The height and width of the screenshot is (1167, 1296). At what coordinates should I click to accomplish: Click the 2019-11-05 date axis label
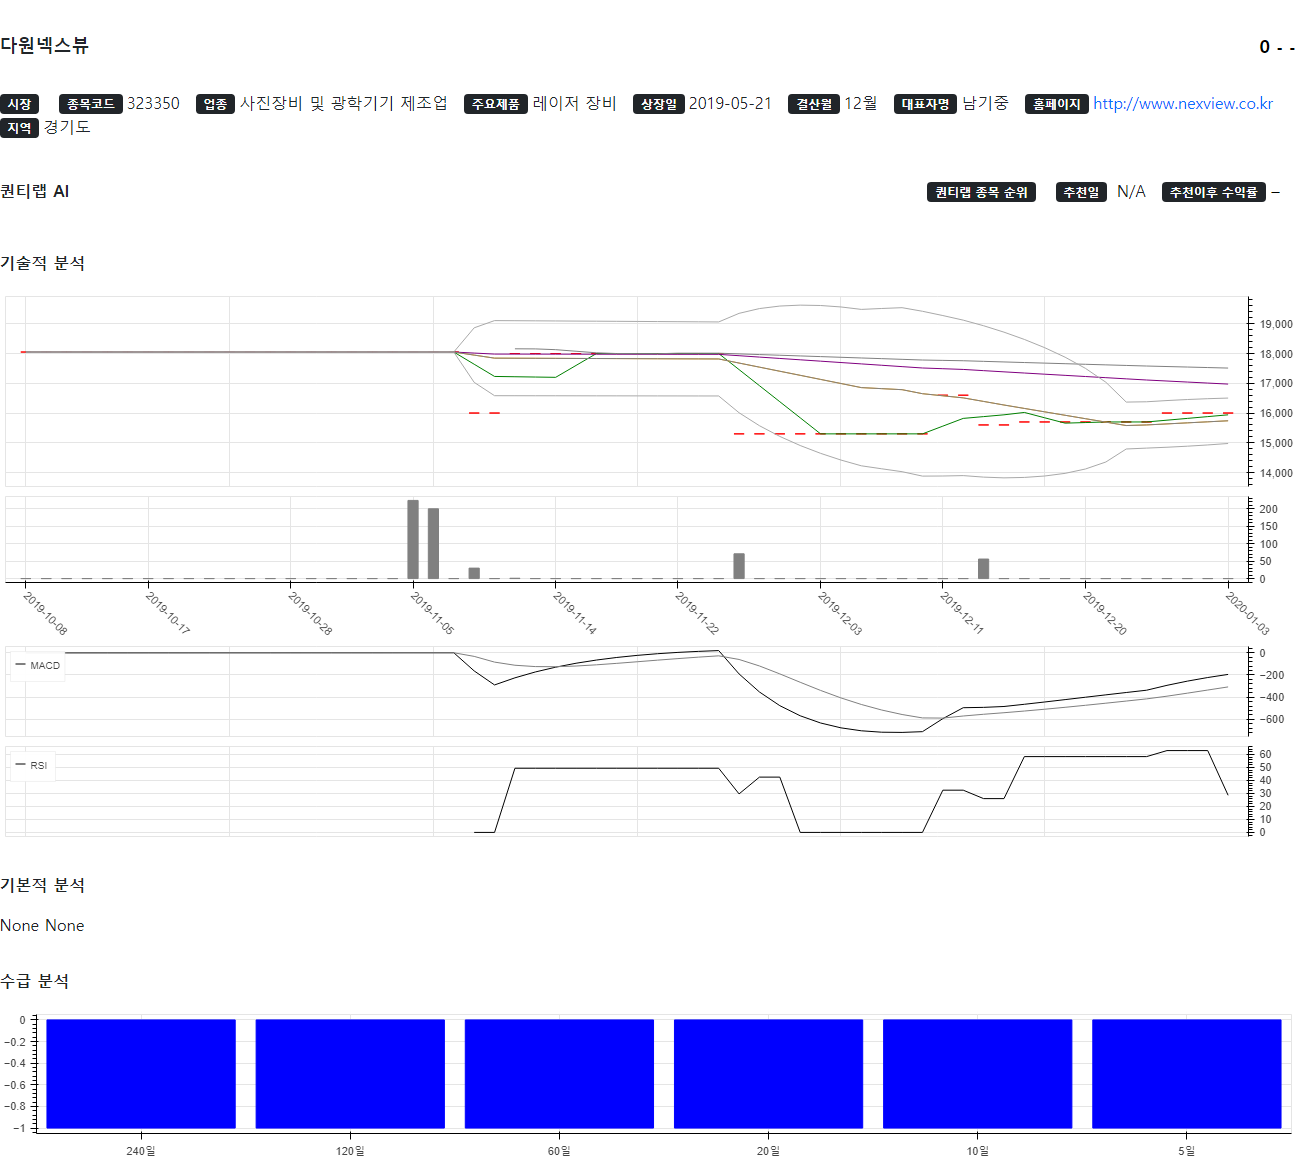click(432, 612)
